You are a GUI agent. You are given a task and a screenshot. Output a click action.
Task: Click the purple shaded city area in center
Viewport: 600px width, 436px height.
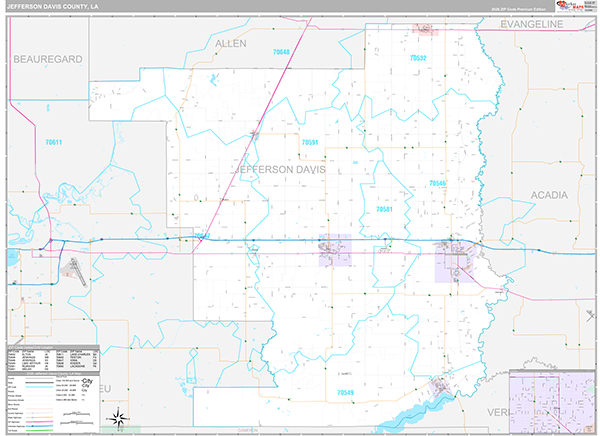[x=335, y=251]
